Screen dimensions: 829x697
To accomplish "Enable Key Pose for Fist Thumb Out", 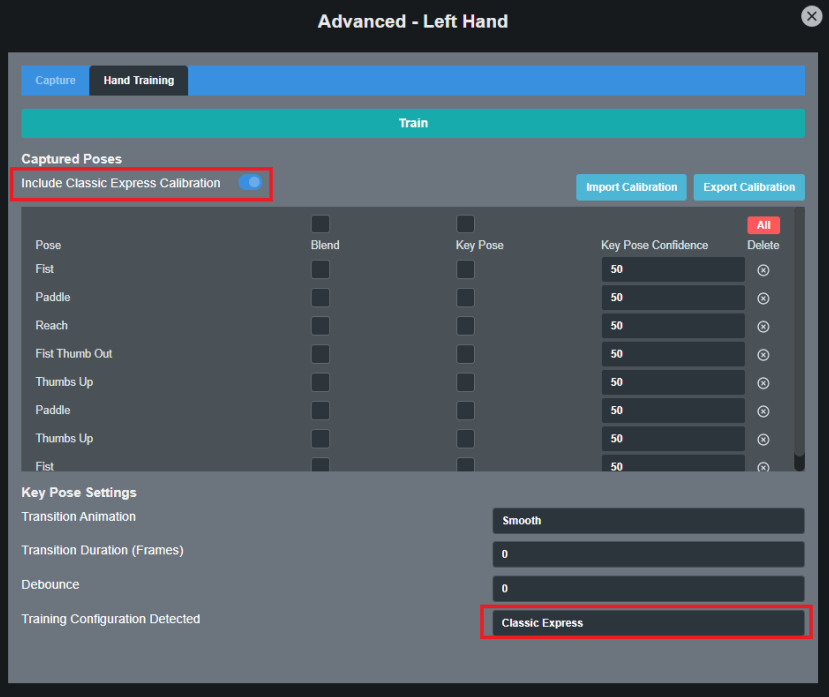I will pyautogui.click(x=465, y=354).
